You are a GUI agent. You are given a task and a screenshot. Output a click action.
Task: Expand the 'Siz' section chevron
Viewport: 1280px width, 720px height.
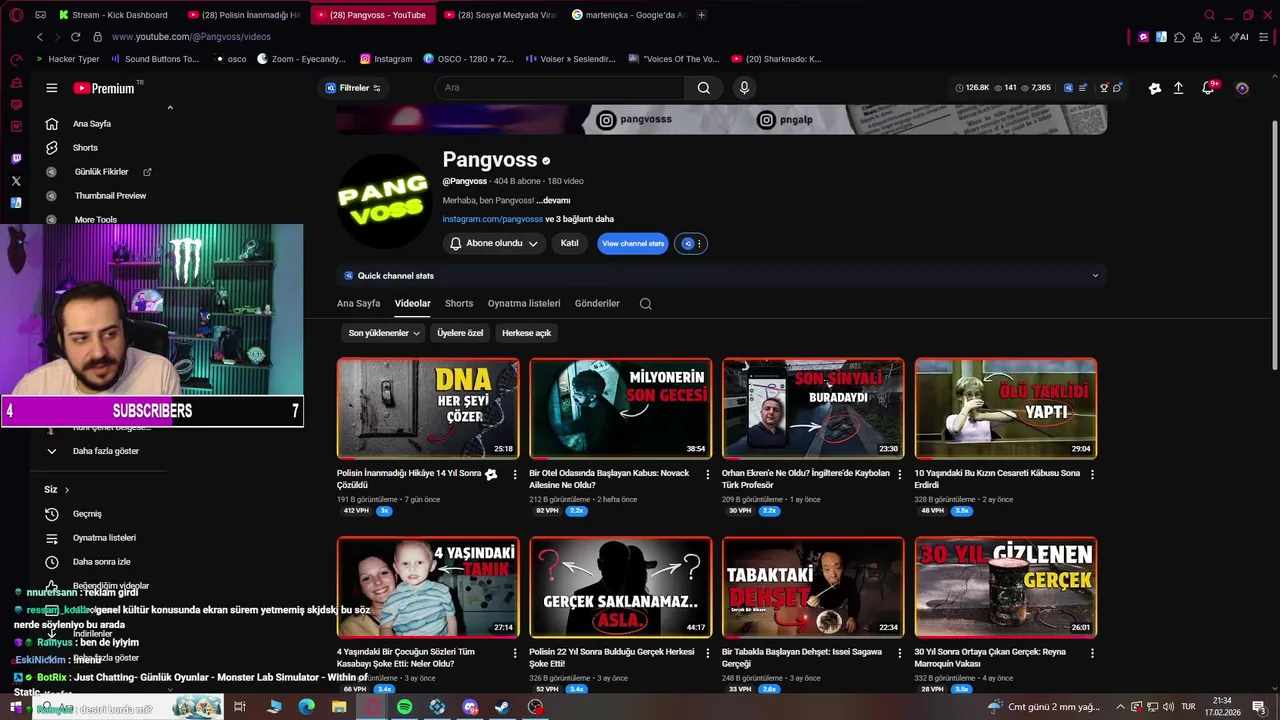click(67, 490)
